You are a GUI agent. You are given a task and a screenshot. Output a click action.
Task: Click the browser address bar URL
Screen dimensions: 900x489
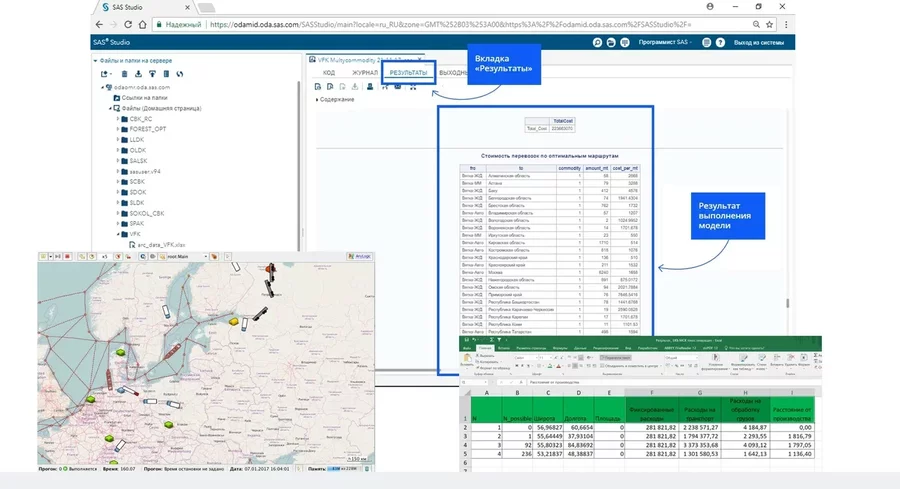[451, 25]
